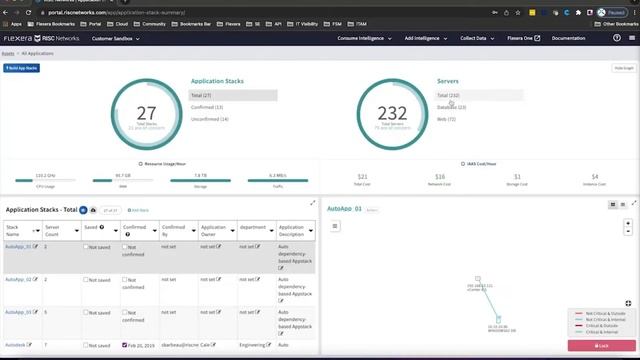Edit Application Owner for AutoApp_01 row
Viewport: 640px width, 360px height.
pyautogui.click(x=219, y=247)
